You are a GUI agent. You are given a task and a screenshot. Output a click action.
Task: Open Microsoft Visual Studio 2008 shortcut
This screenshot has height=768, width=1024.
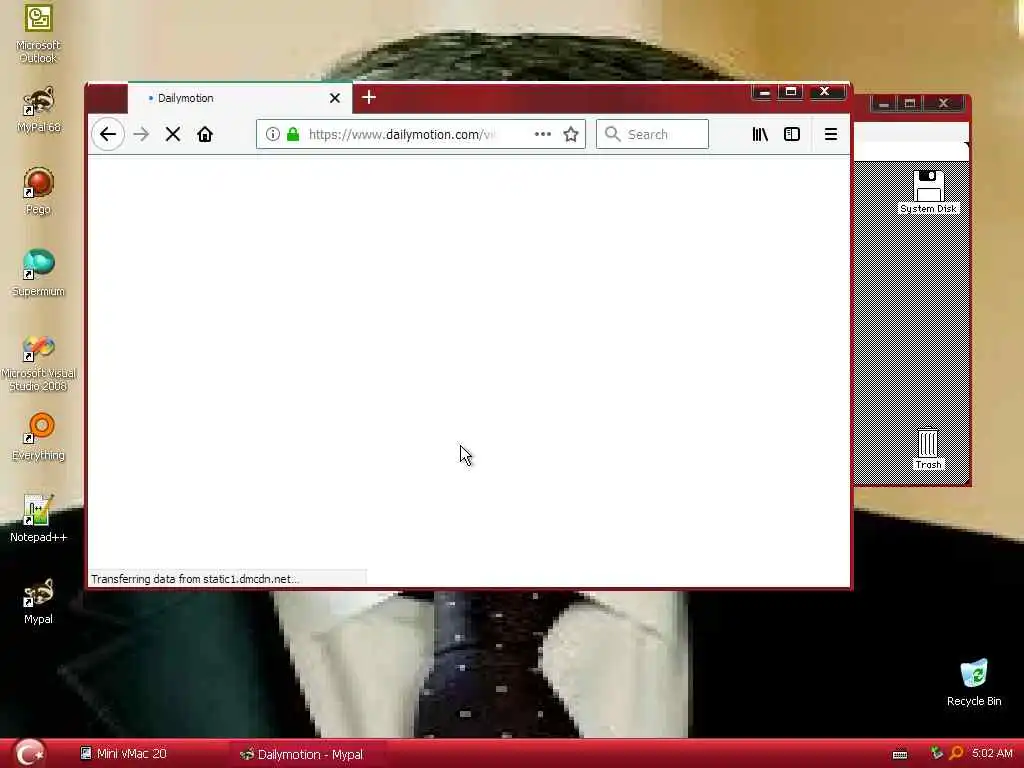(x=38, y=364)
